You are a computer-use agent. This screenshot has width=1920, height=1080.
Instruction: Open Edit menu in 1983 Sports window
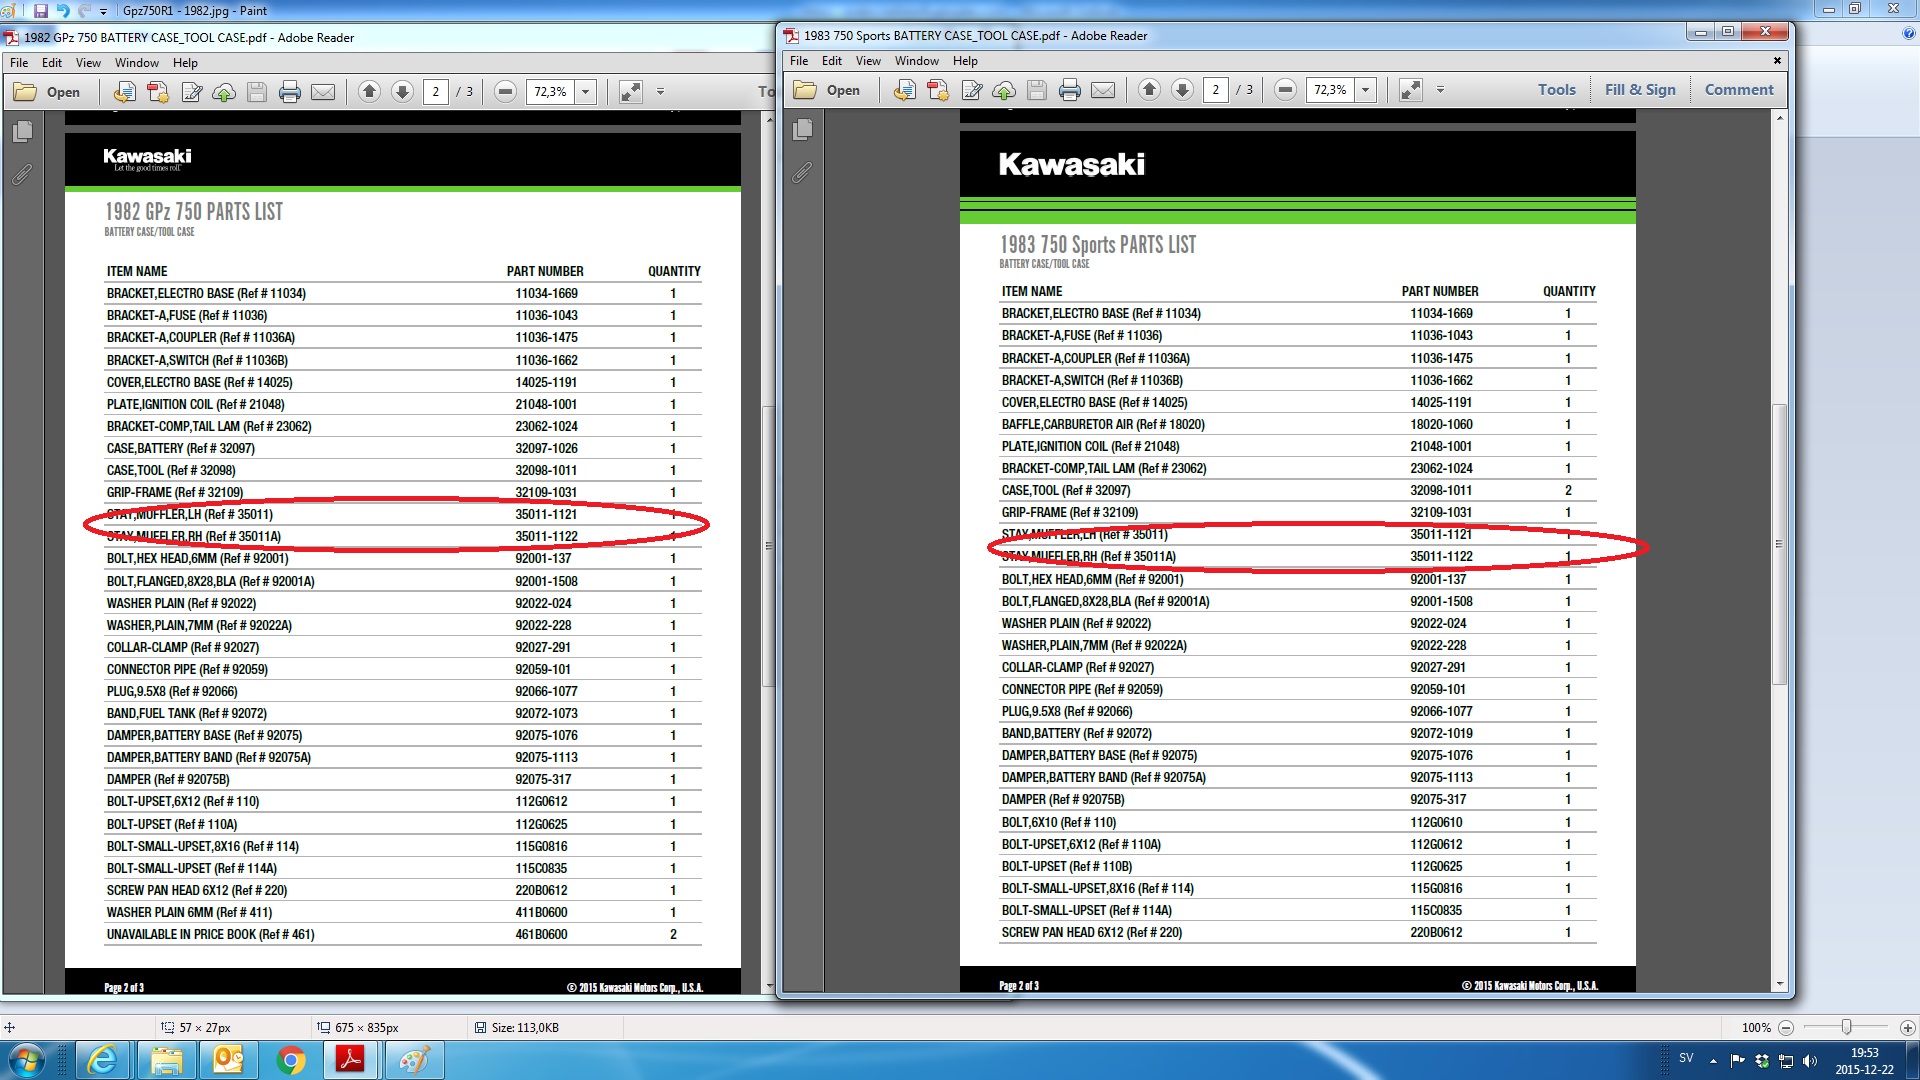[x=832, y=60]
